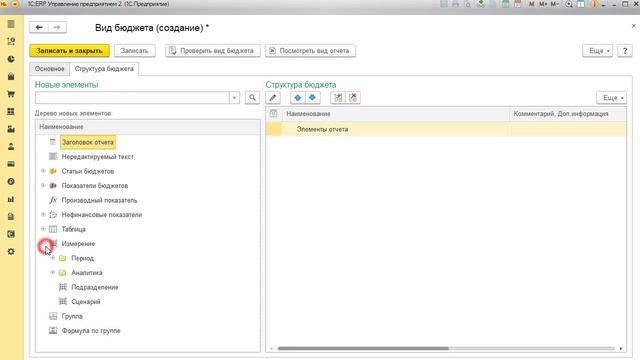Open the shopping-bag sales section in sidebar
The image size is (640, 360).
(x=11, y=76)
